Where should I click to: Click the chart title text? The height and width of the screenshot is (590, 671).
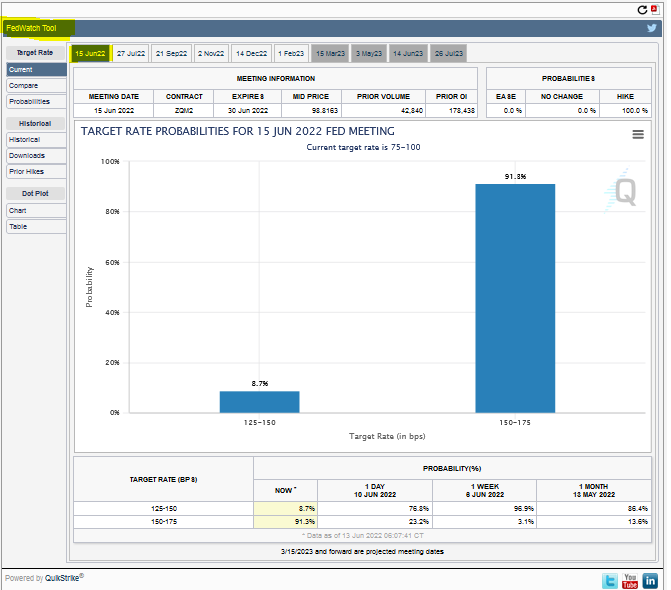click(x=238, y=131)
